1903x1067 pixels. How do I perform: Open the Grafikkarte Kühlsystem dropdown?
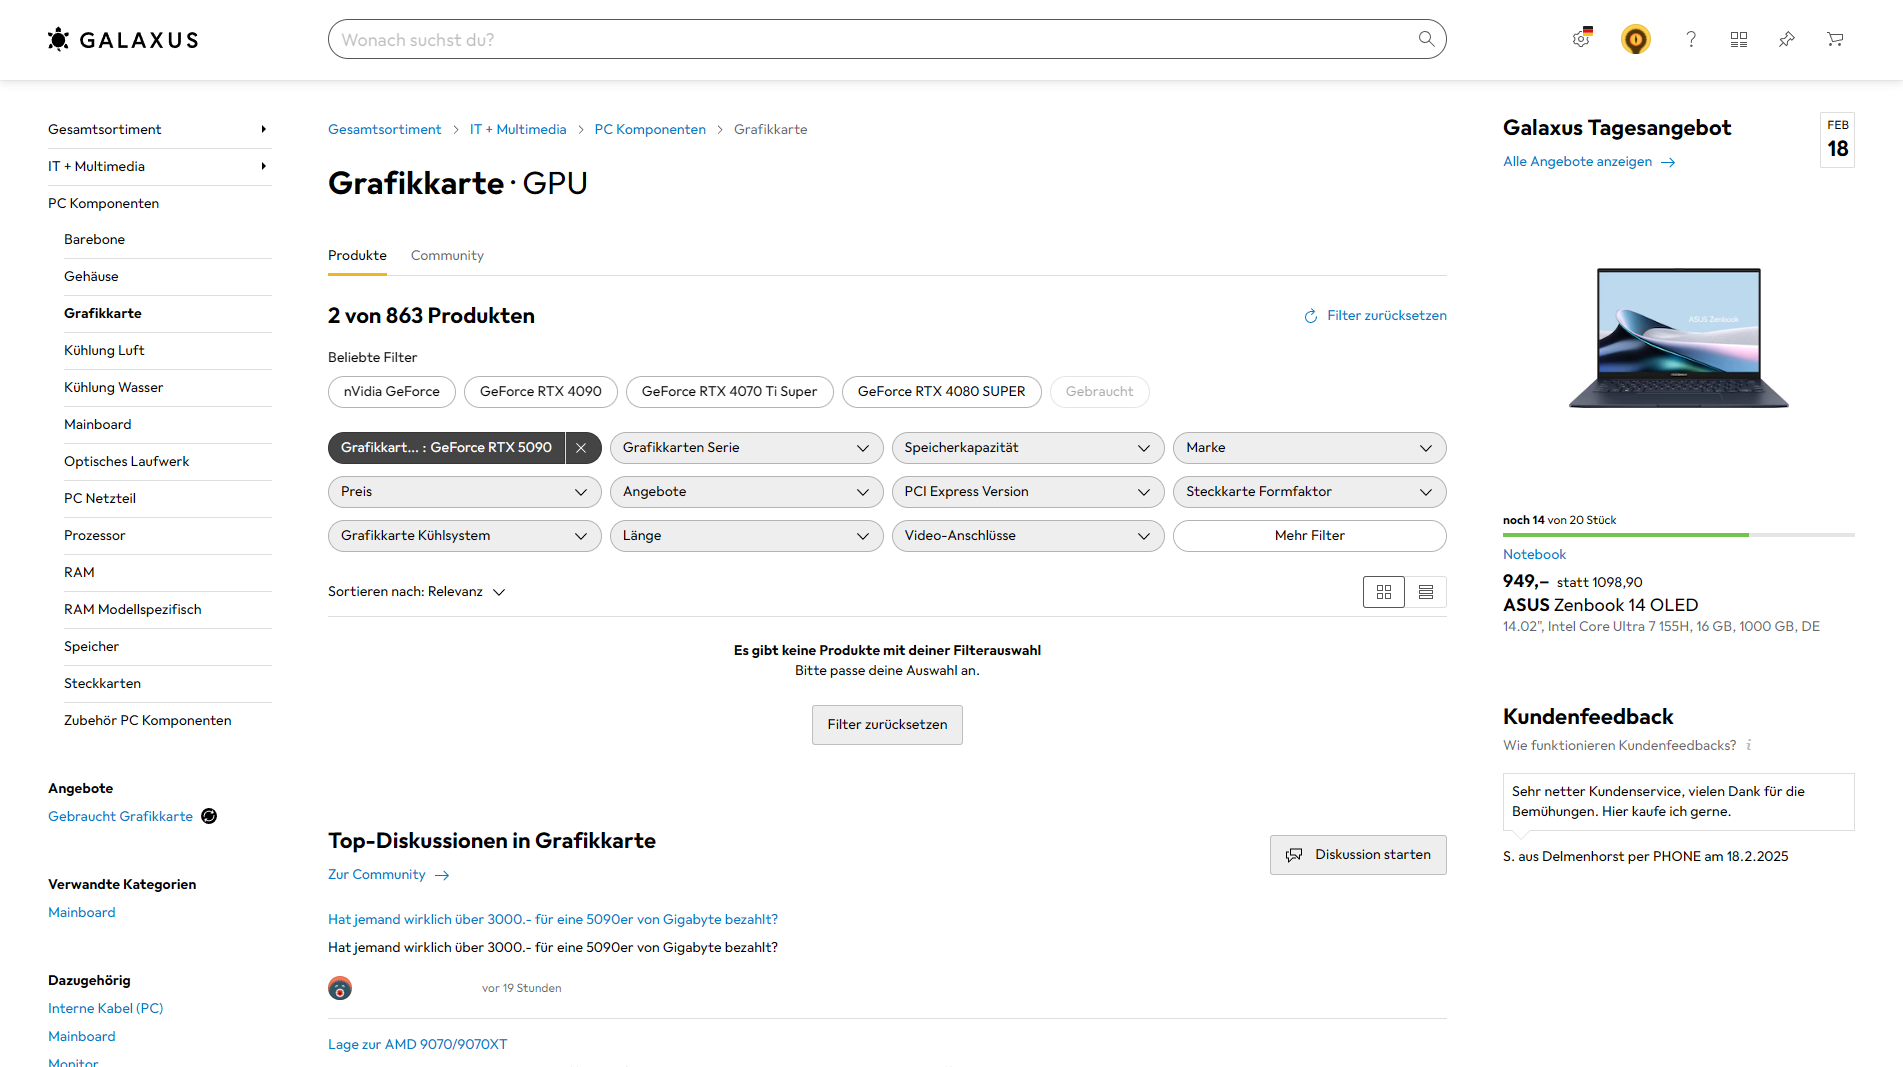coord(465,536)
